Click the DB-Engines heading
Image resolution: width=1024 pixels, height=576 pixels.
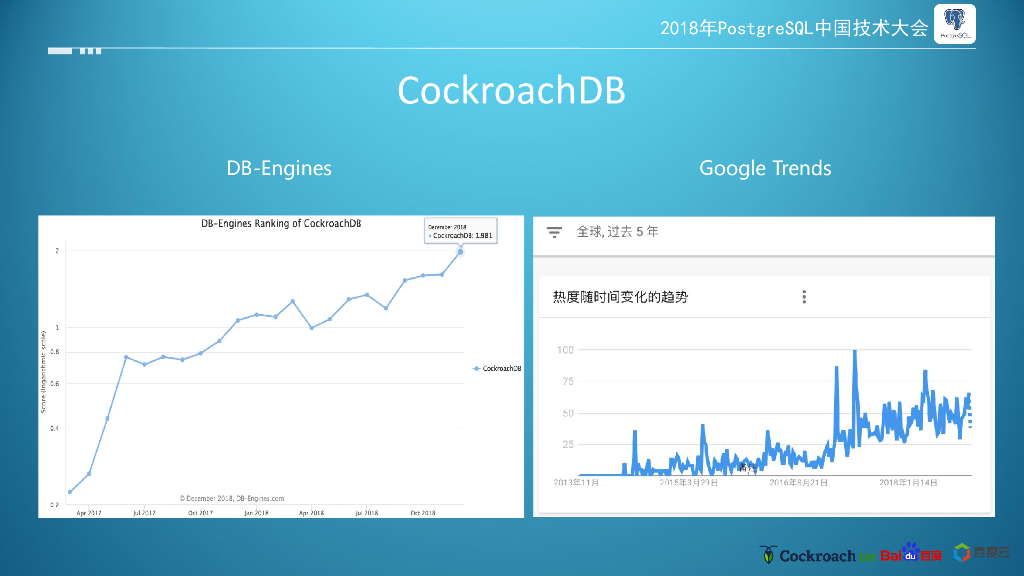tap(279, 168)
